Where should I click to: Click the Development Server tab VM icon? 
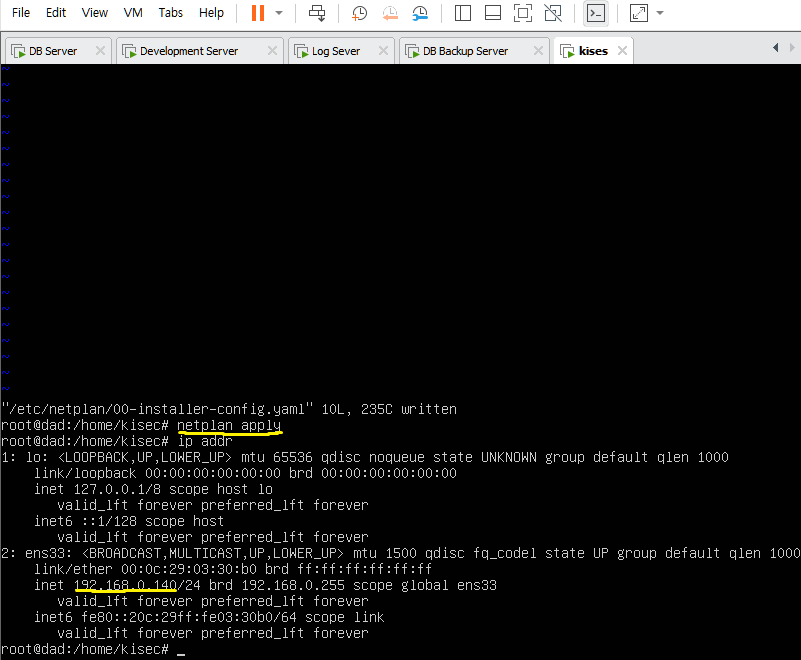[x=129, y=51]
